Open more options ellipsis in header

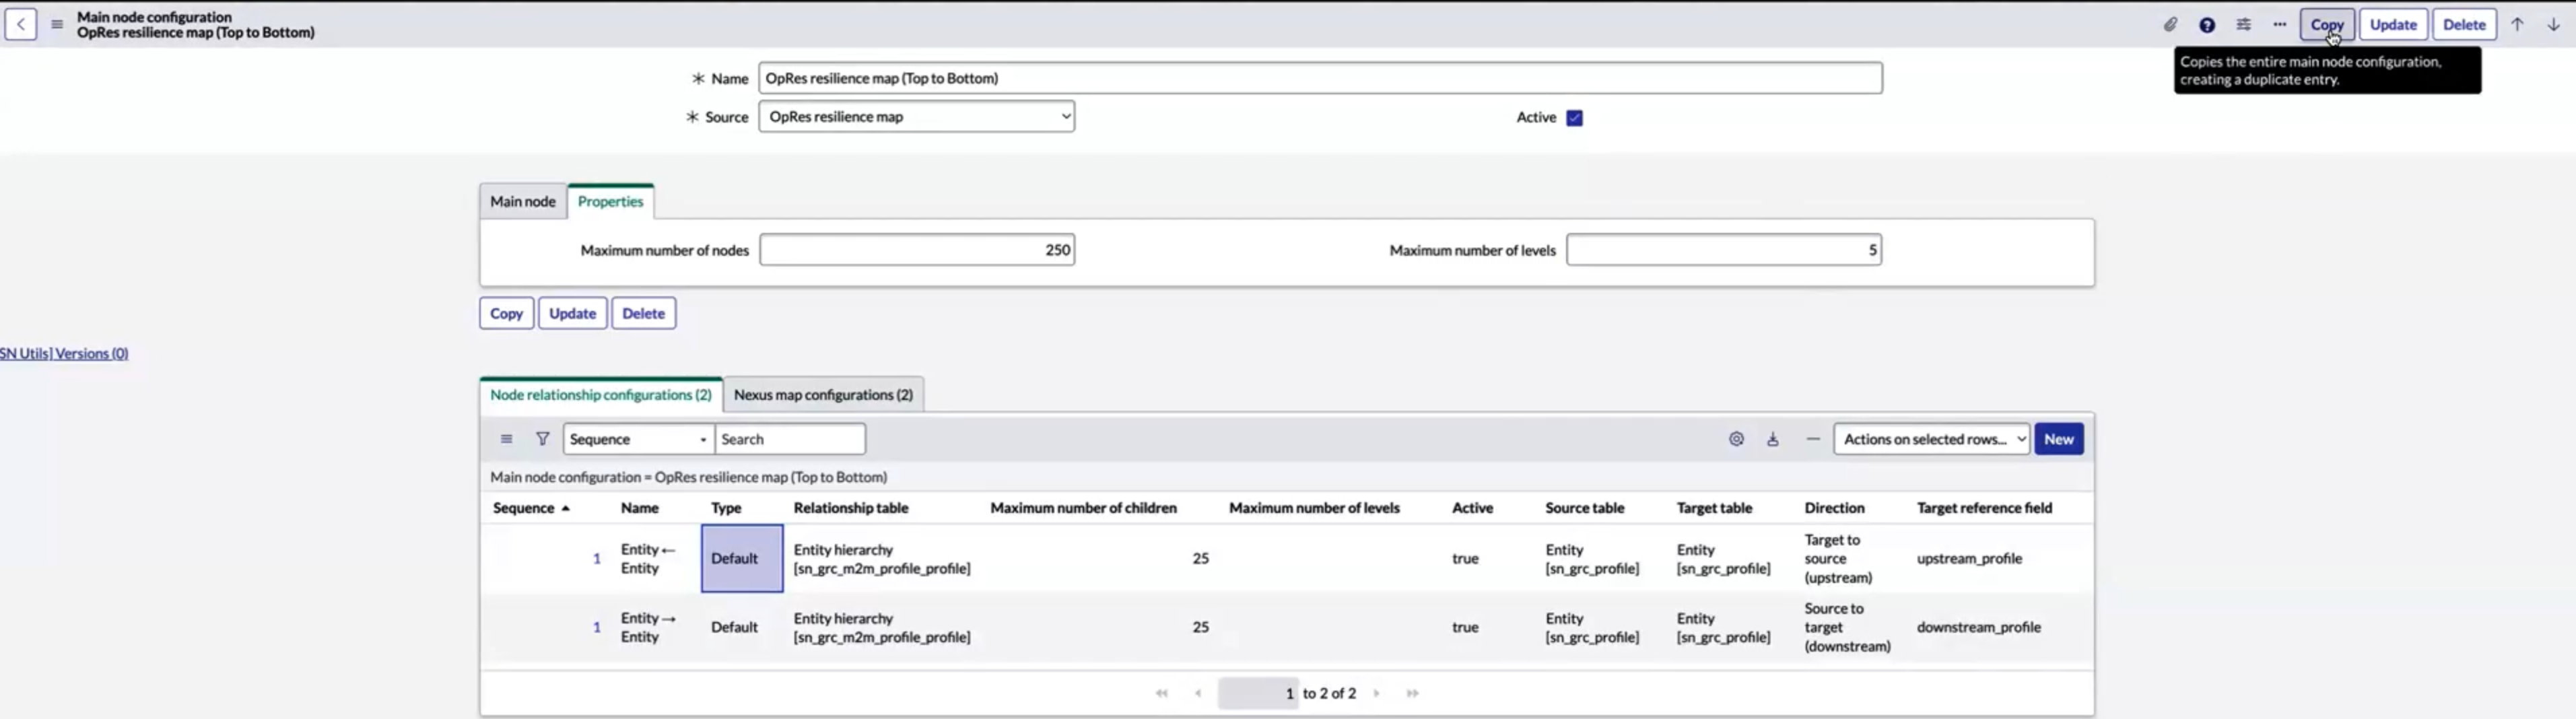[2280, 24]
